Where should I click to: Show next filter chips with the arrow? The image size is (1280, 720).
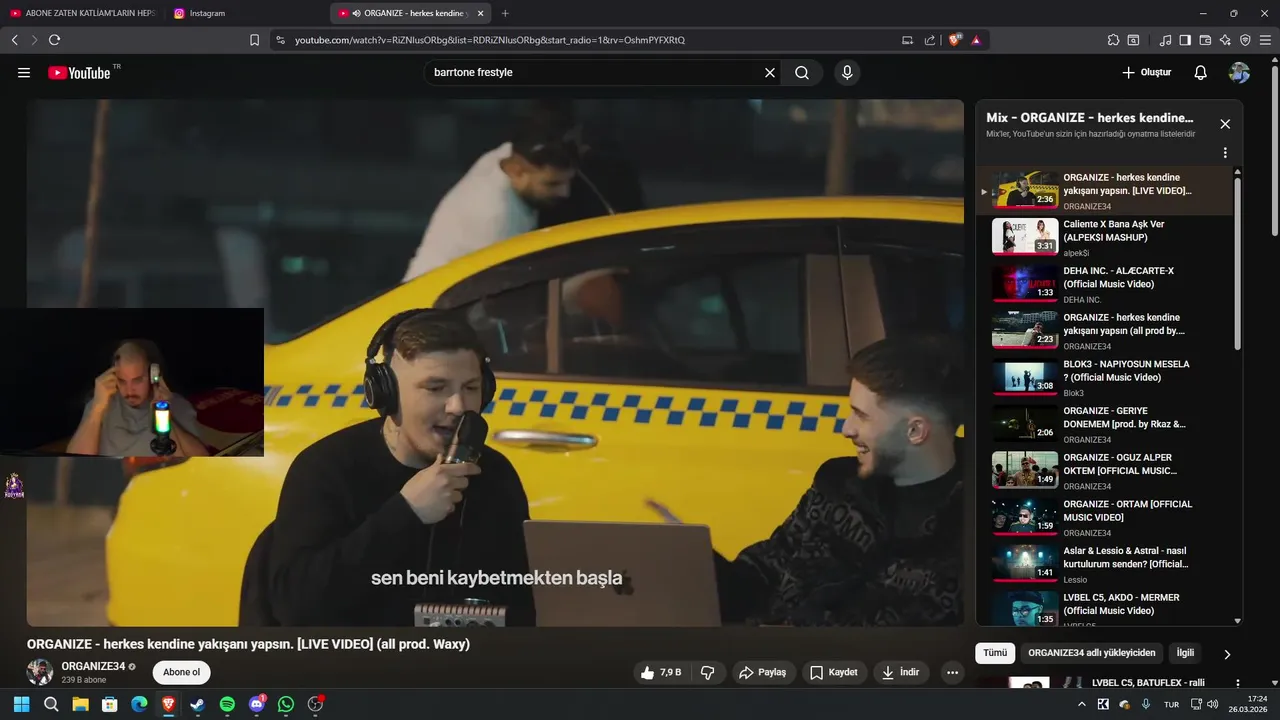[1227, 654]
